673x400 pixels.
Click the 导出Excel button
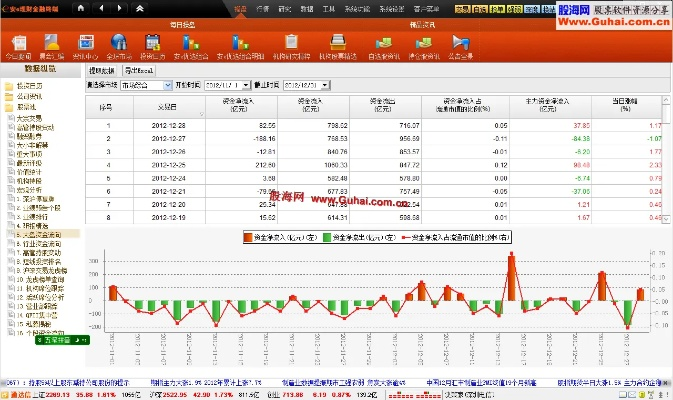coord(140,72)
